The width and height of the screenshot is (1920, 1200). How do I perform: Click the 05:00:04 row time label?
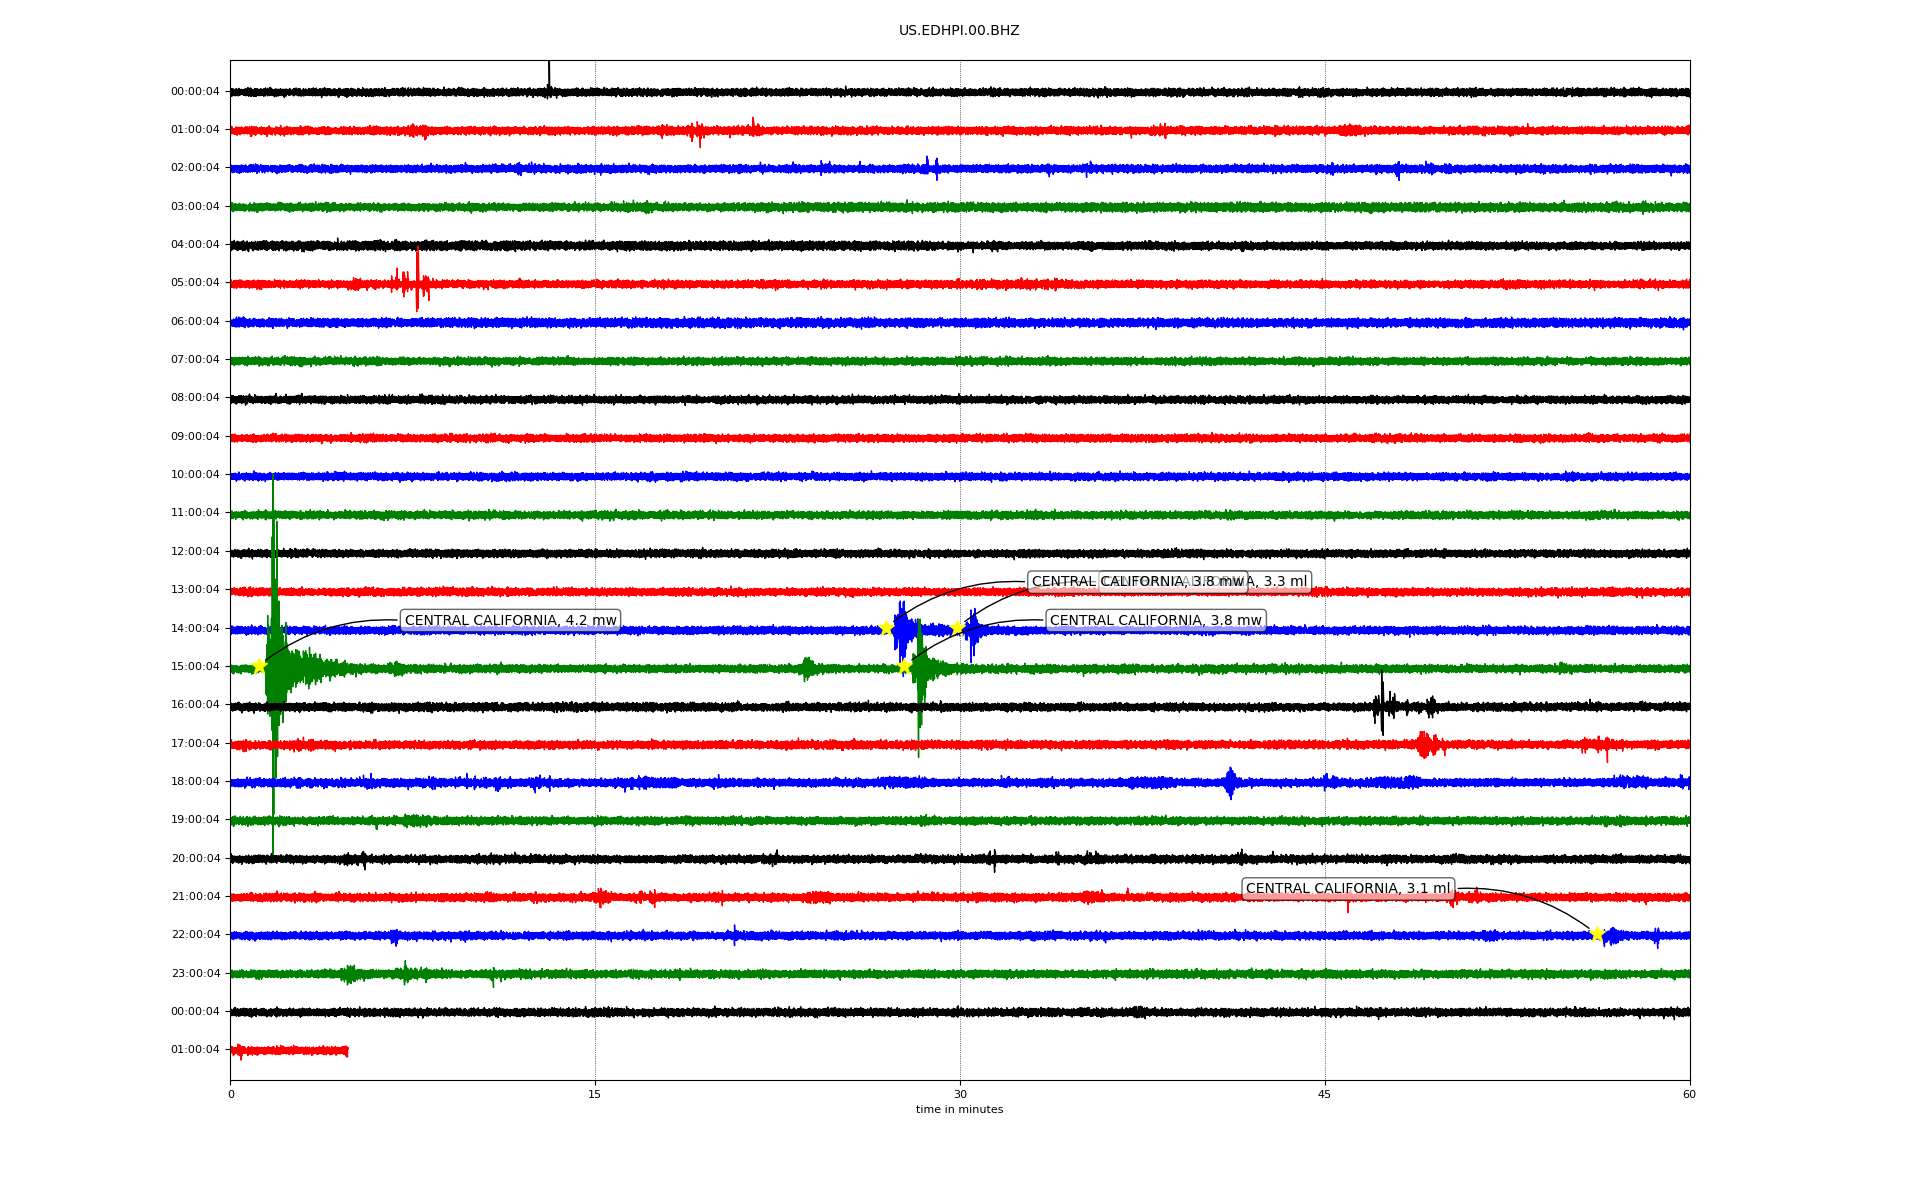(195, 282)
